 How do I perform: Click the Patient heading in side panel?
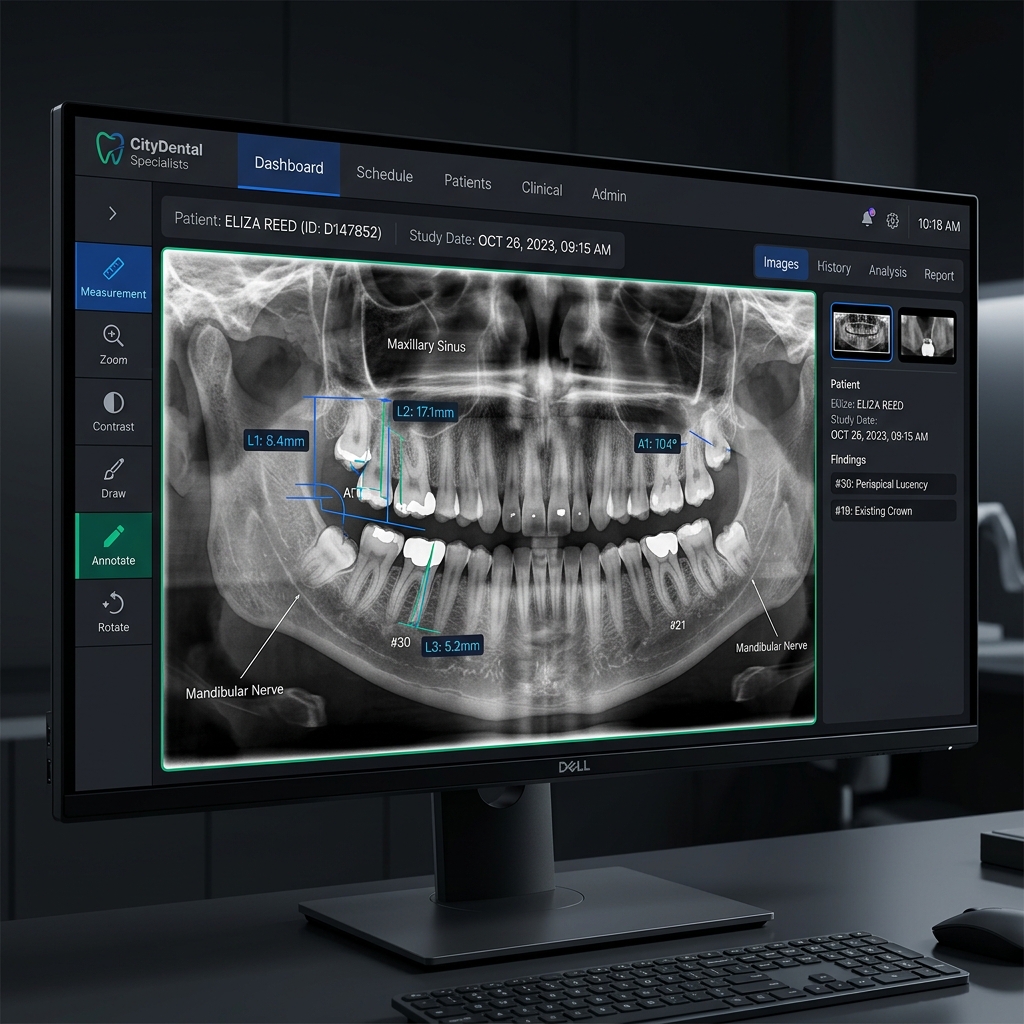point(845,384)
